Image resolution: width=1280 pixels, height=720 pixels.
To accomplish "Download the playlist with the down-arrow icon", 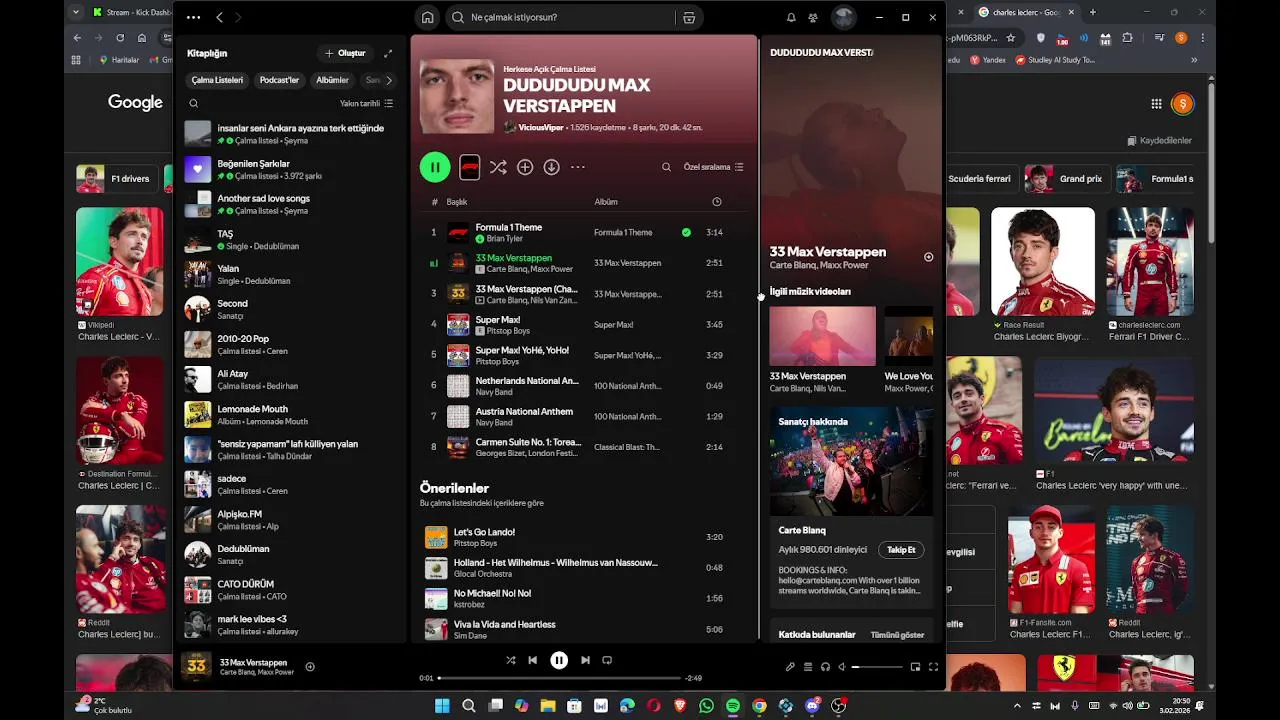I will [x=551, y=167].
